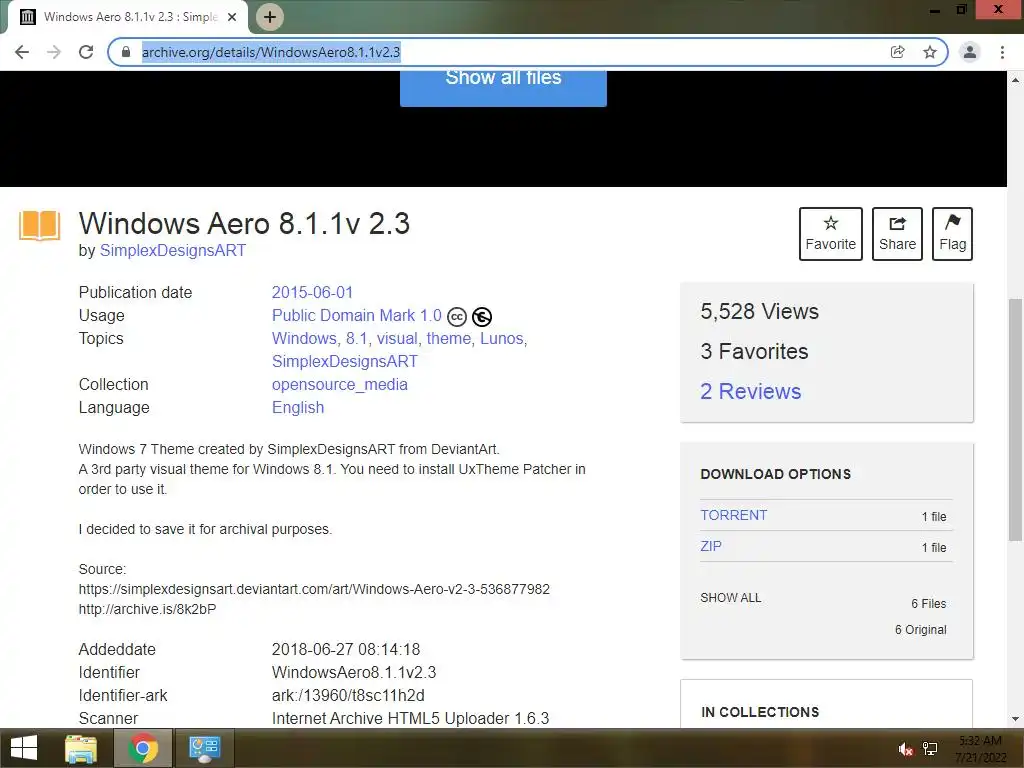Screen dimensions: 1024x768
Task: Click the http://archive.is/8k2bP text
Action: (147, 609)
